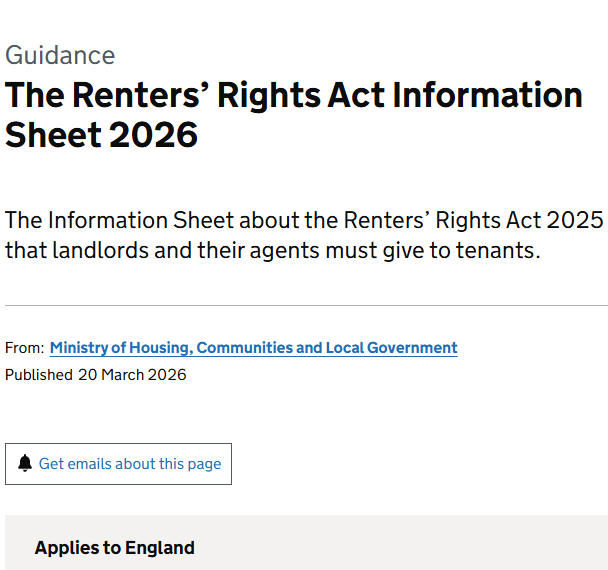Click 'Get emails about this page' text
Viewport: 608px width, 570px height.
point(130,464)
